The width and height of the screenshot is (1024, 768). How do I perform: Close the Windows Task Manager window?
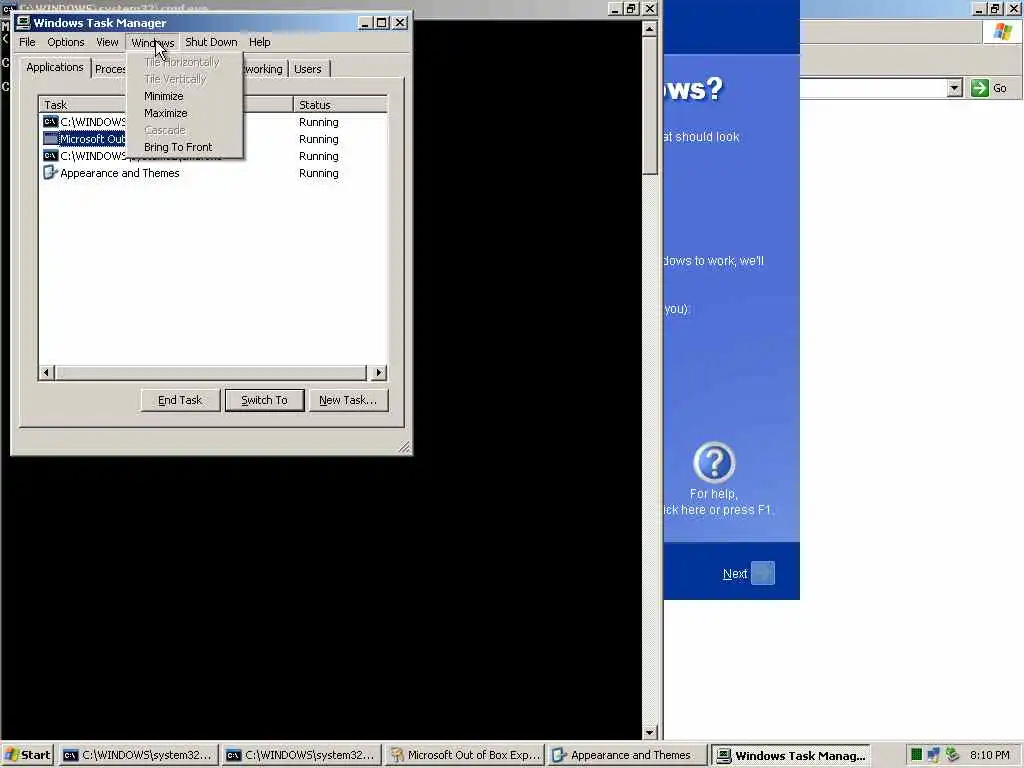coord(400,23)
